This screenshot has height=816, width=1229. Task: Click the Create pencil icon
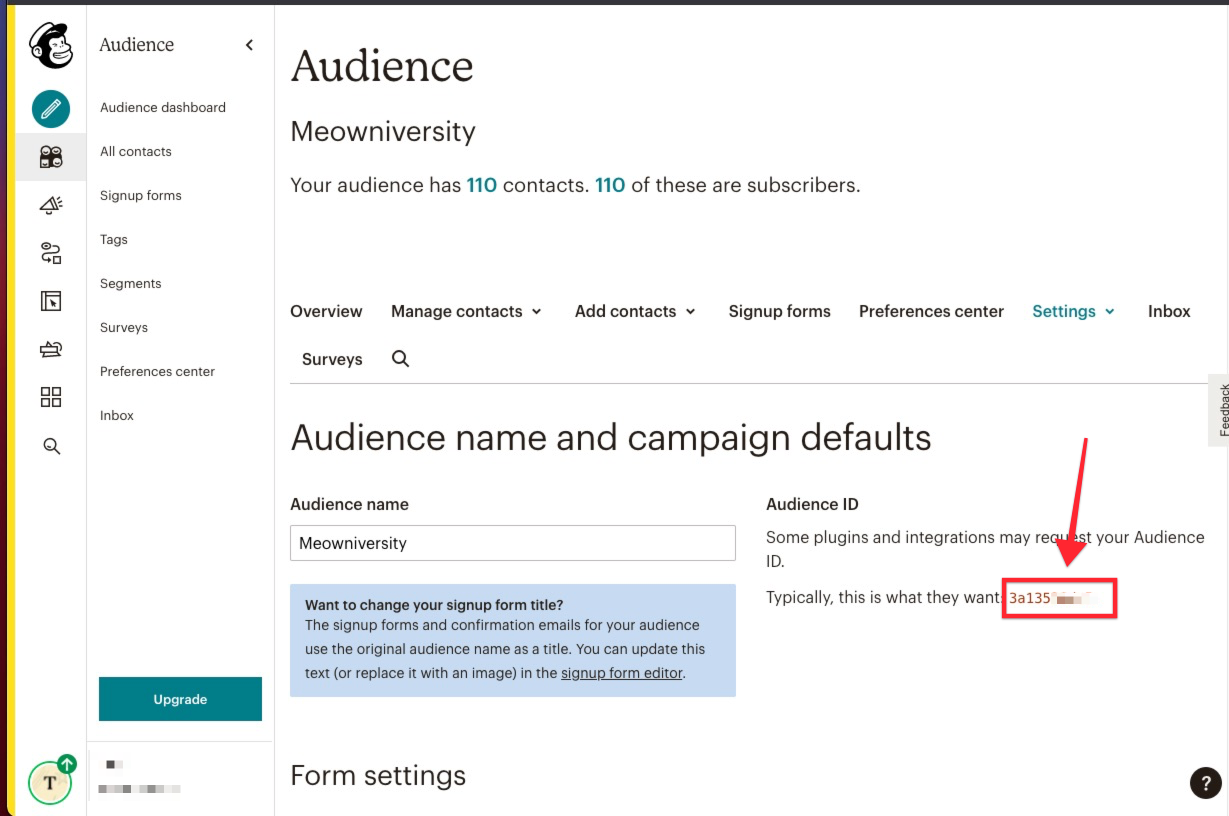click(51, 108)
